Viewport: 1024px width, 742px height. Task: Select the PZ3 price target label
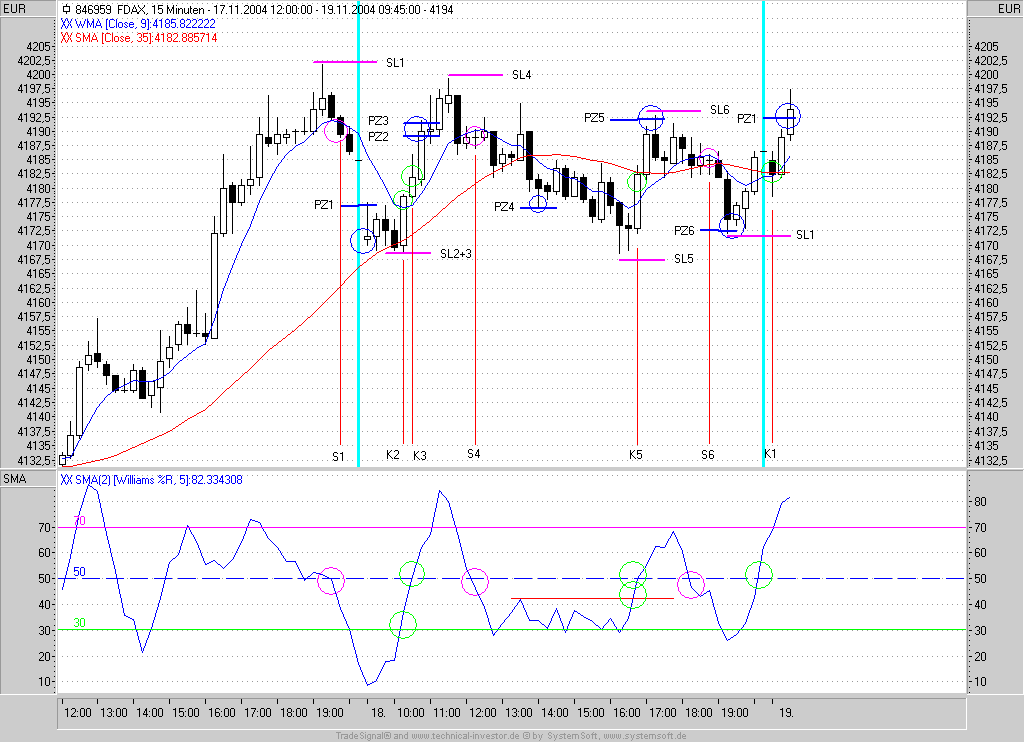378,121
